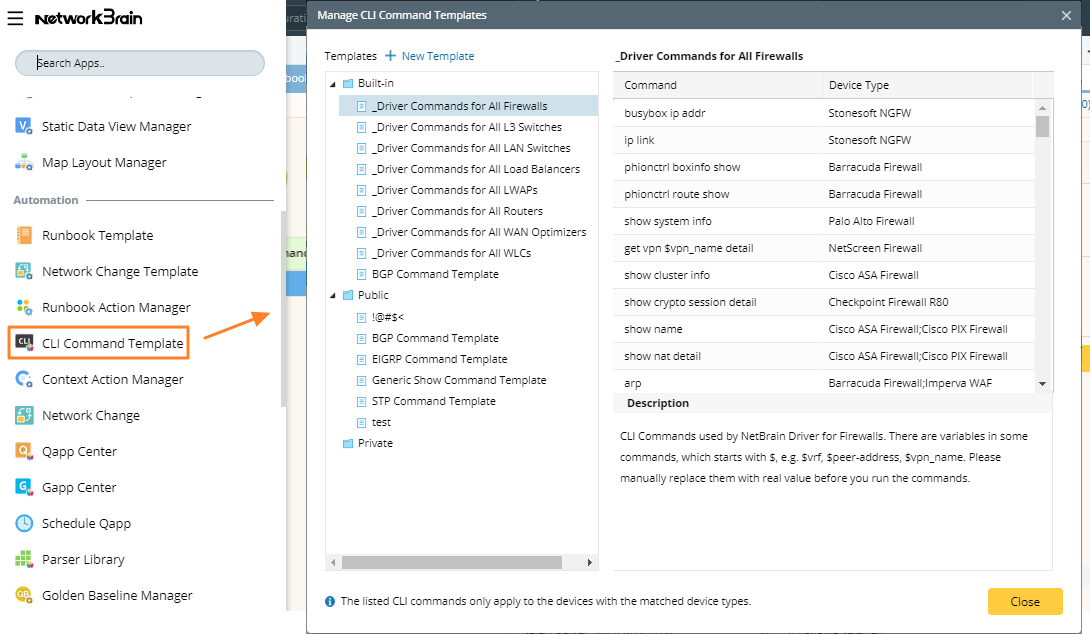1090x634 pixels.
Task: Click the plus icon beside New Template
Action: pos(390,56)
